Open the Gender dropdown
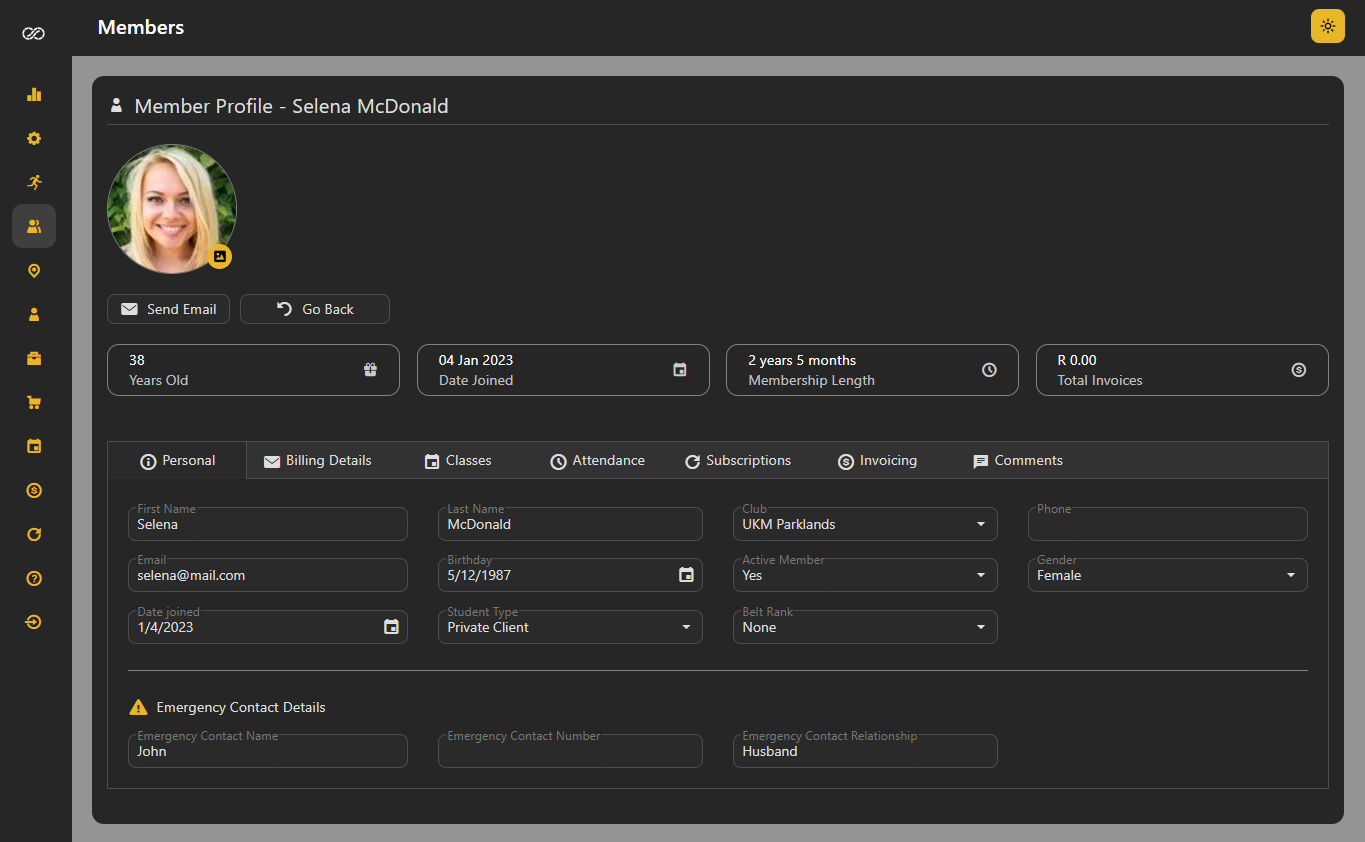1365x842 pixels. pos(1167,575)
